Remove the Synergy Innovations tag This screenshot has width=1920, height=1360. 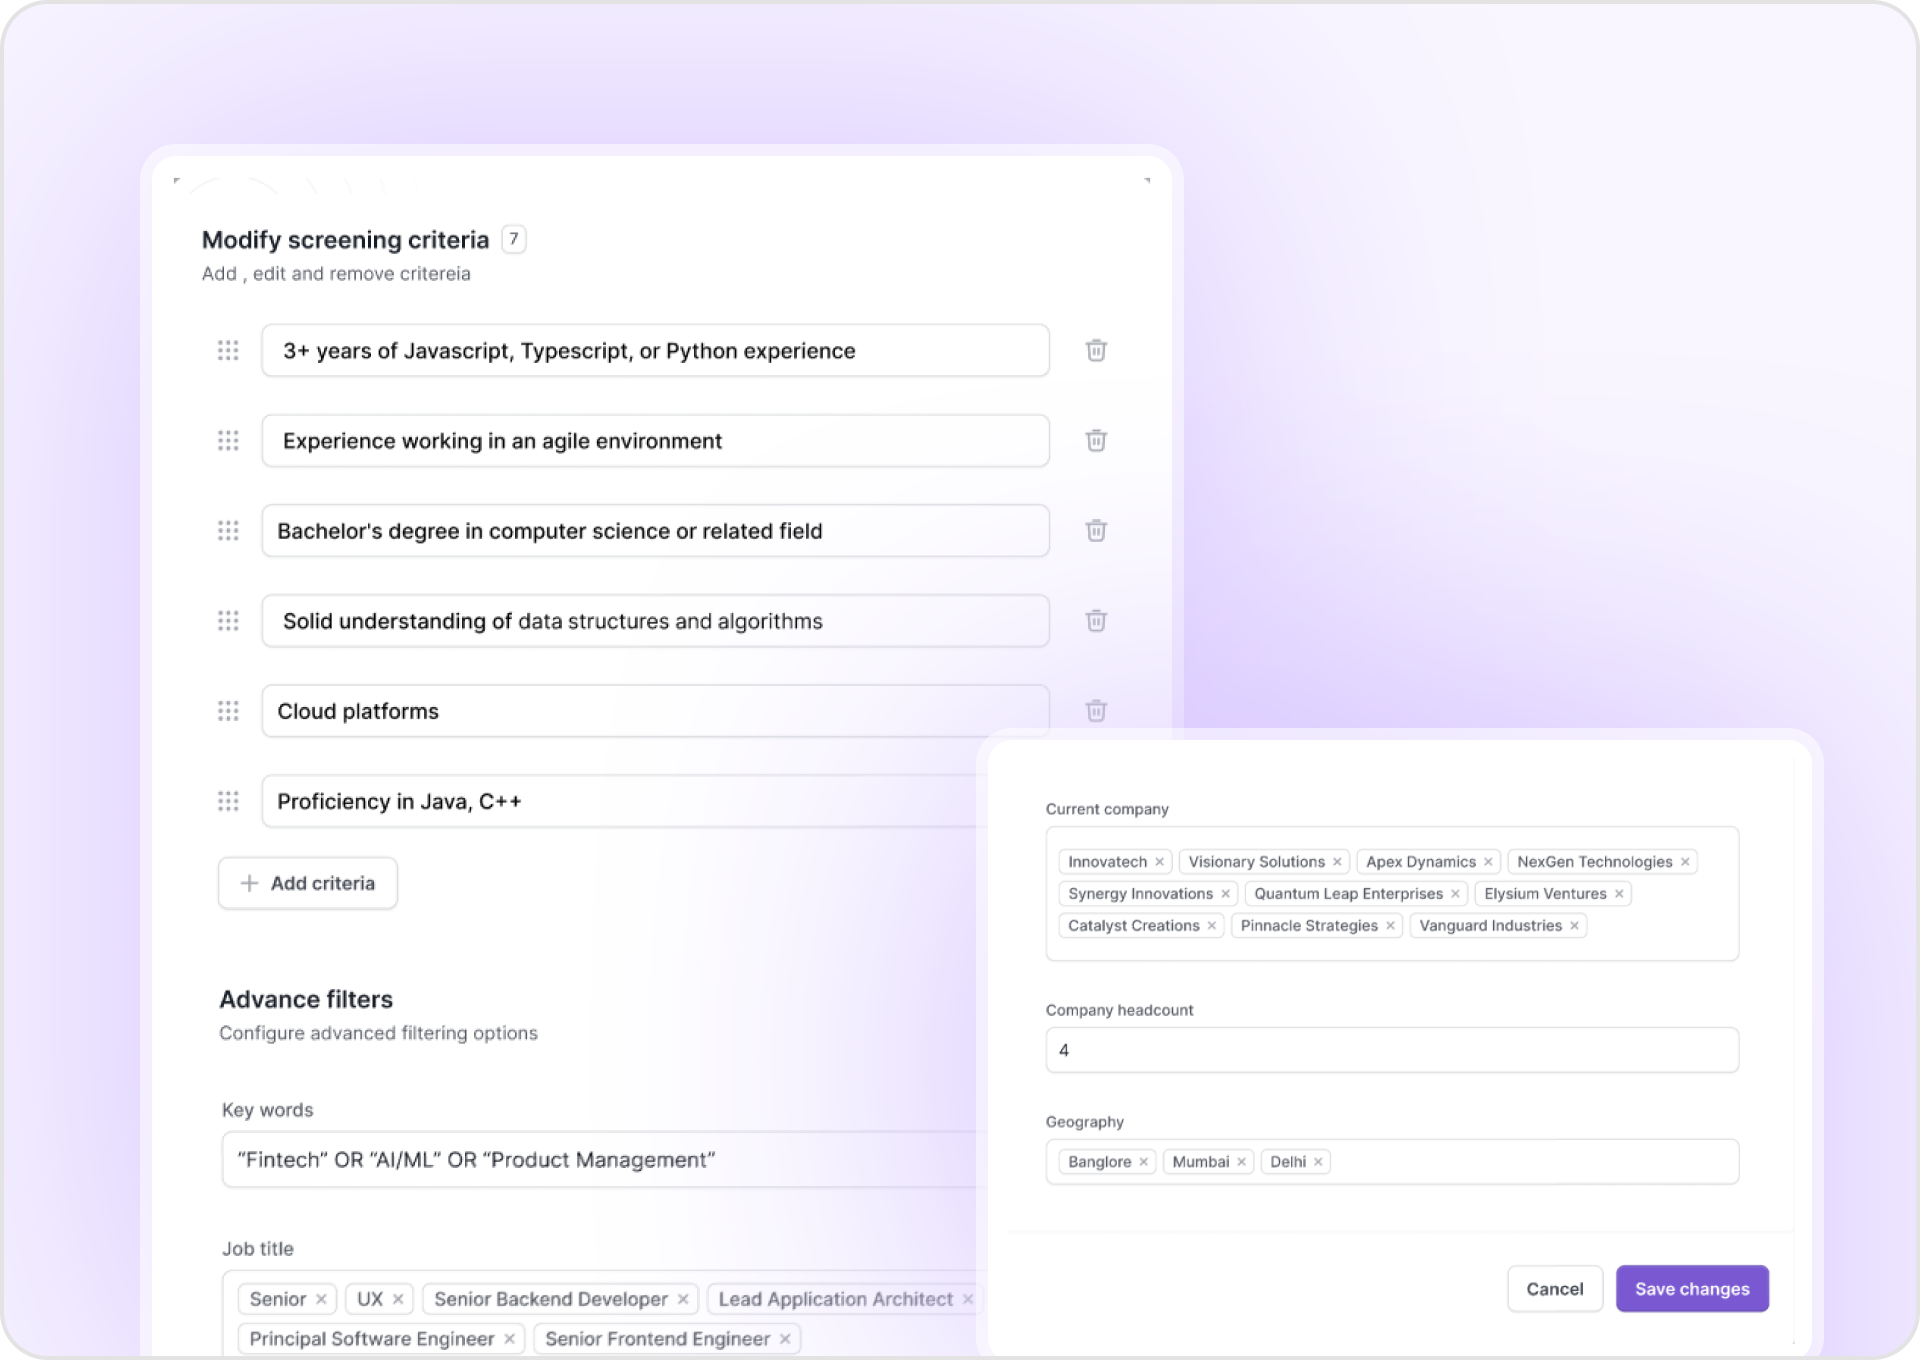click(x=1225, y=894)
